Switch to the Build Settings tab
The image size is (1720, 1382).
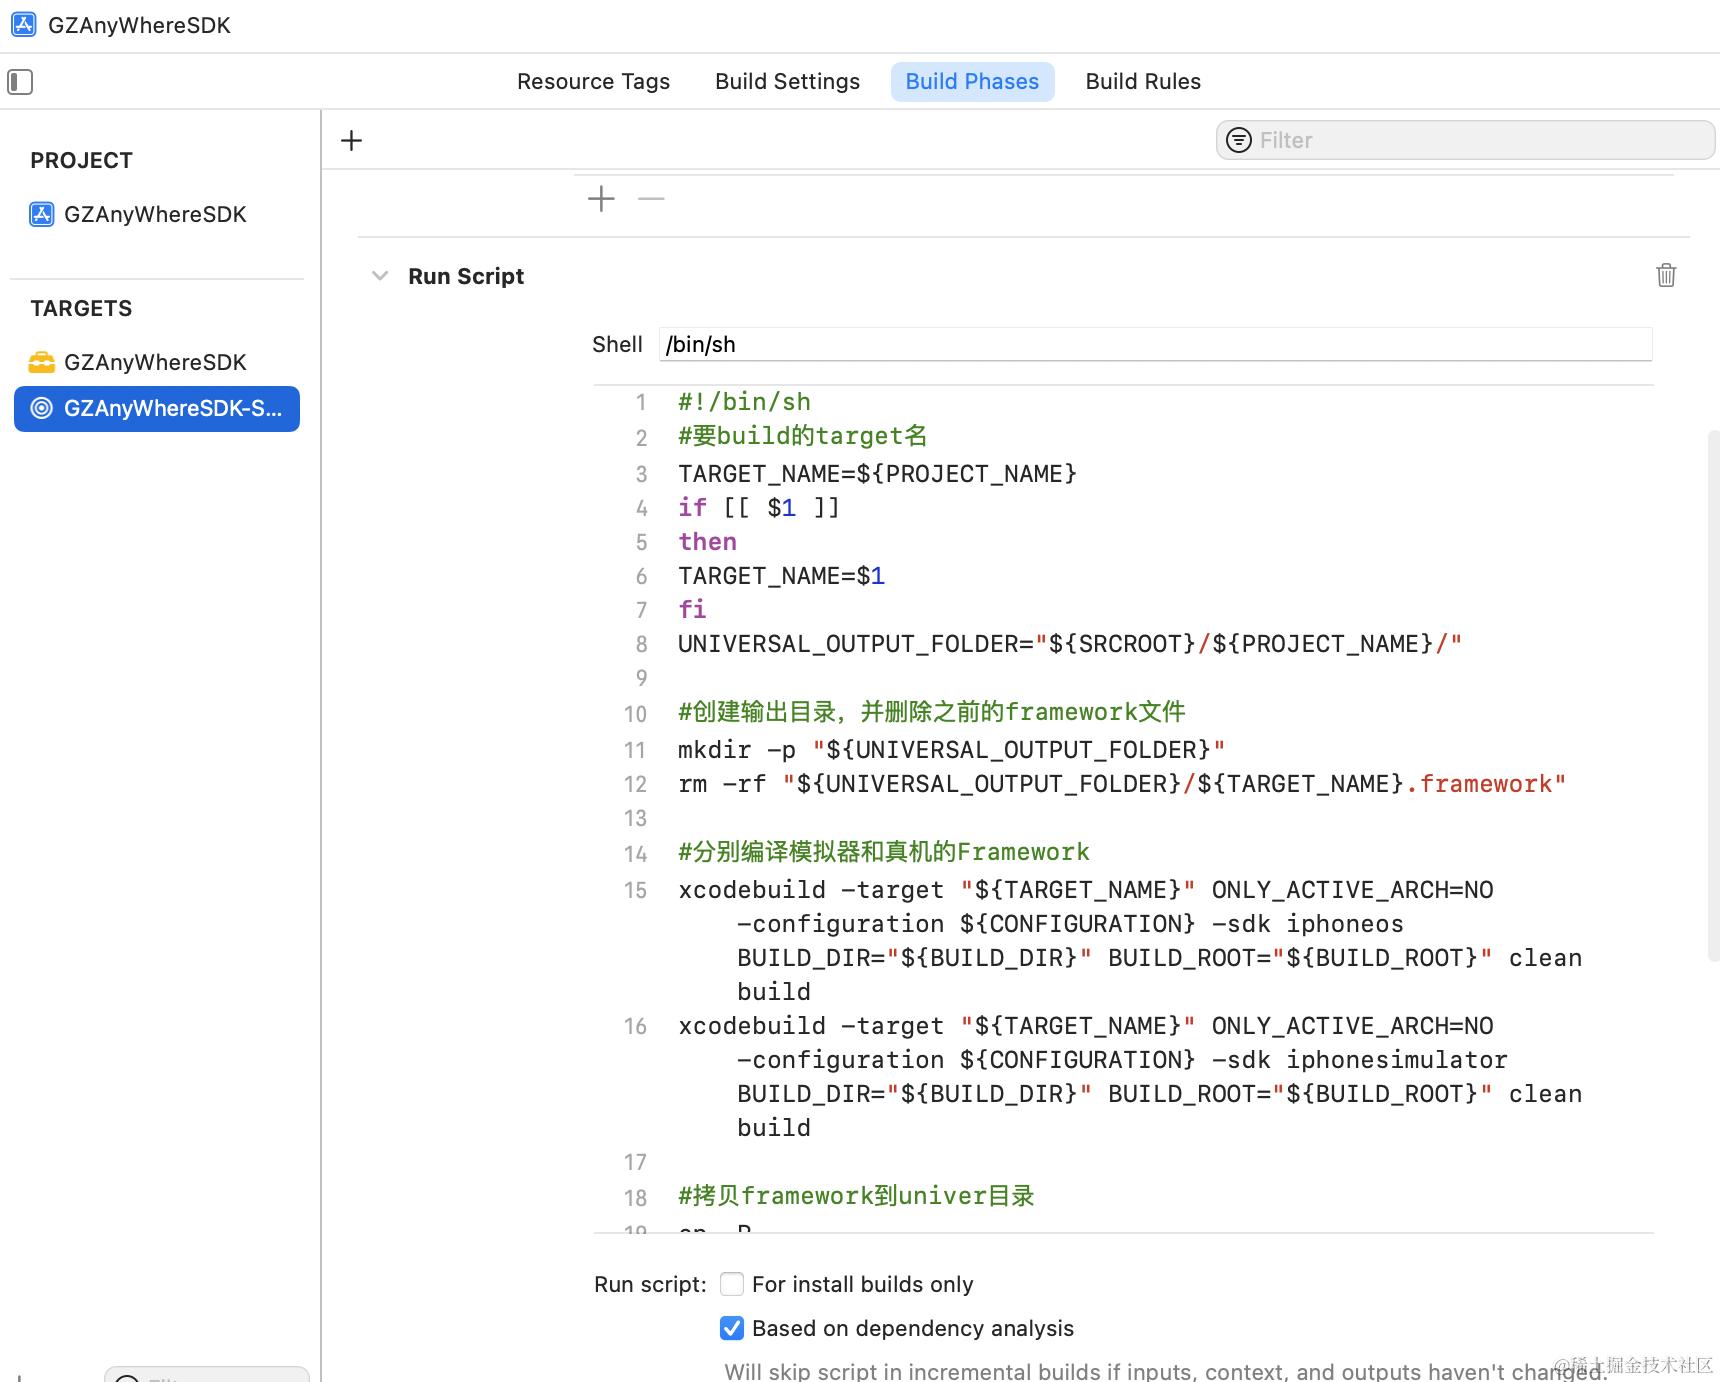pos(787,82)
